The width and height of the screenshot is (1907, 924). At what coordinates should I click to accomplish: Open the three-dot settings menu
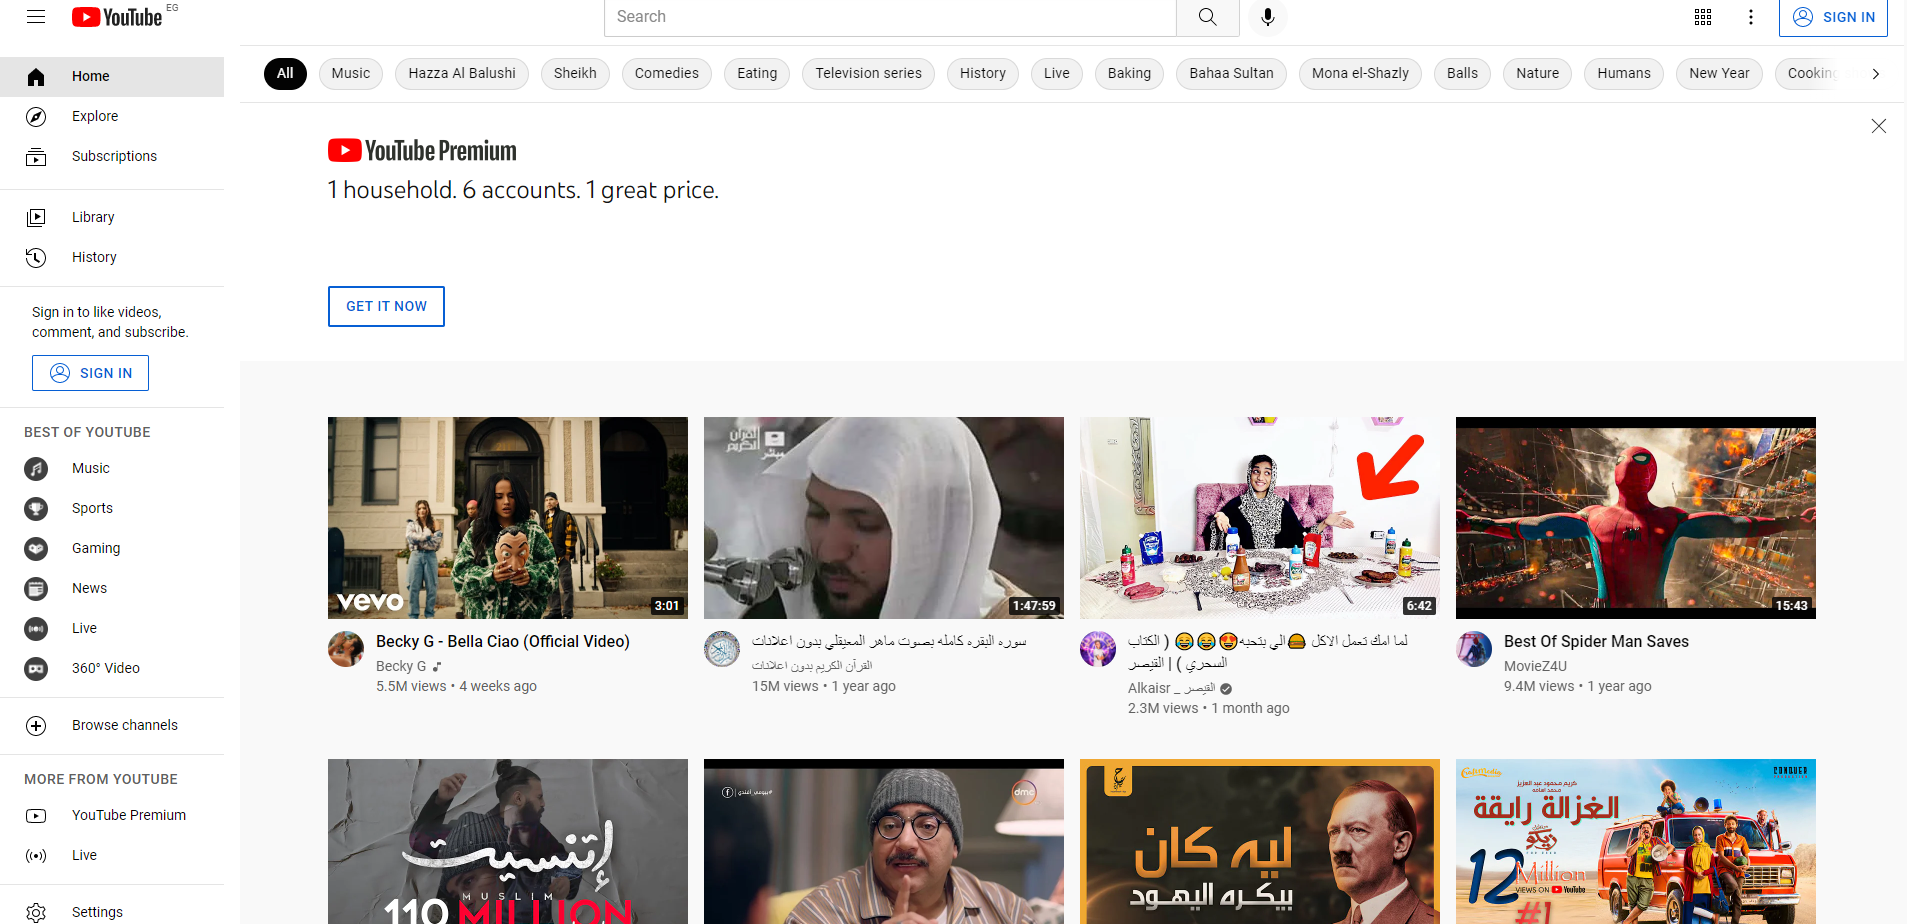coord(1751,17)
